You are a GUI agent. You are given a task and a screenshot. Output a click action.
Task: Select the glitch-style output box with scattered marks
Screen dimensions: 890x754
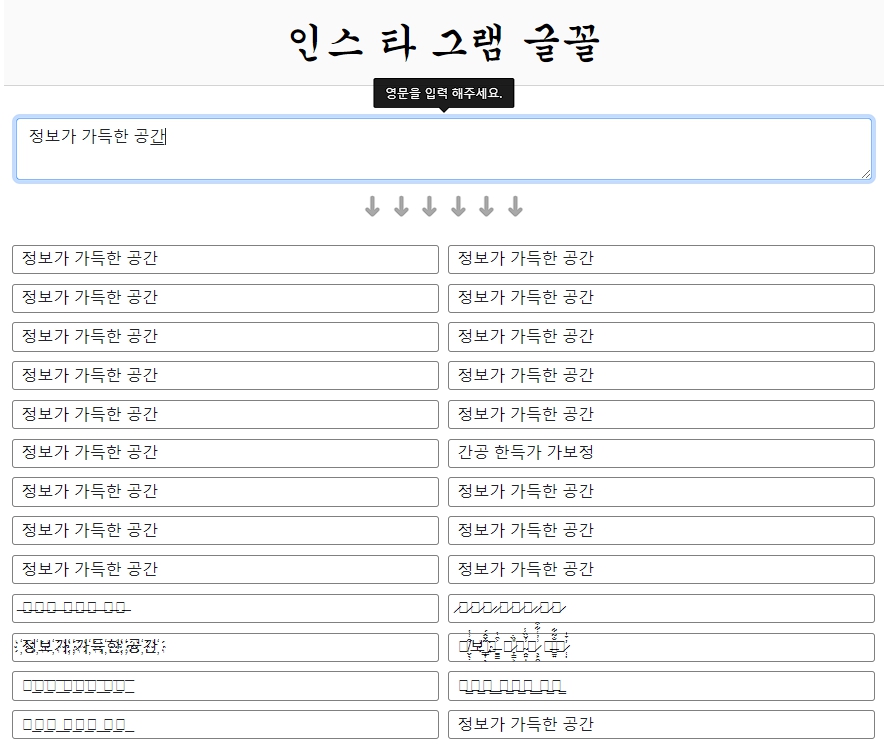tap(661, 647)
